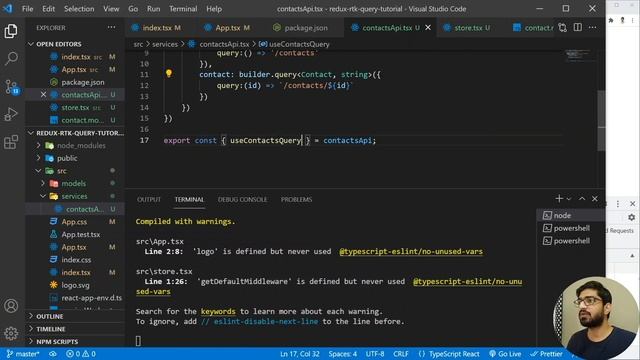Go to line via Ln 17, Col 32
Image resolution: width=640 pixels, height=360 pixels.
[300, 354]
